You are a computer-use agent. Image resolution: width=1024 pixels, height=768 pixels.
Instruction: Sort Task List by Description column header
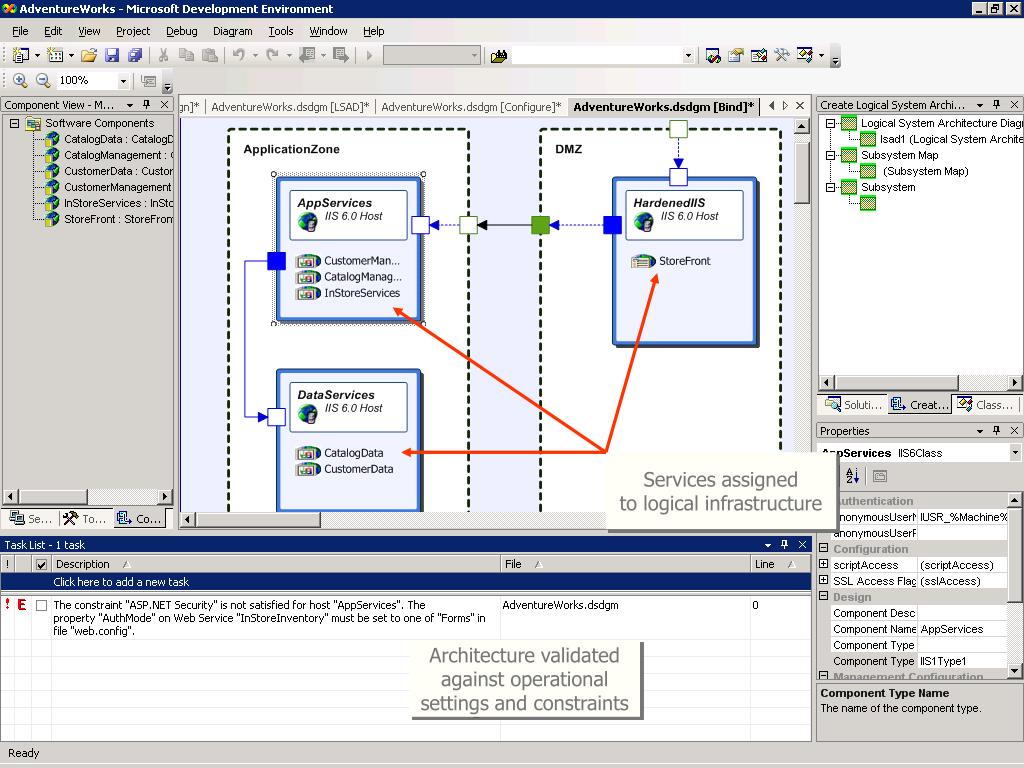(x=277, y=564)
